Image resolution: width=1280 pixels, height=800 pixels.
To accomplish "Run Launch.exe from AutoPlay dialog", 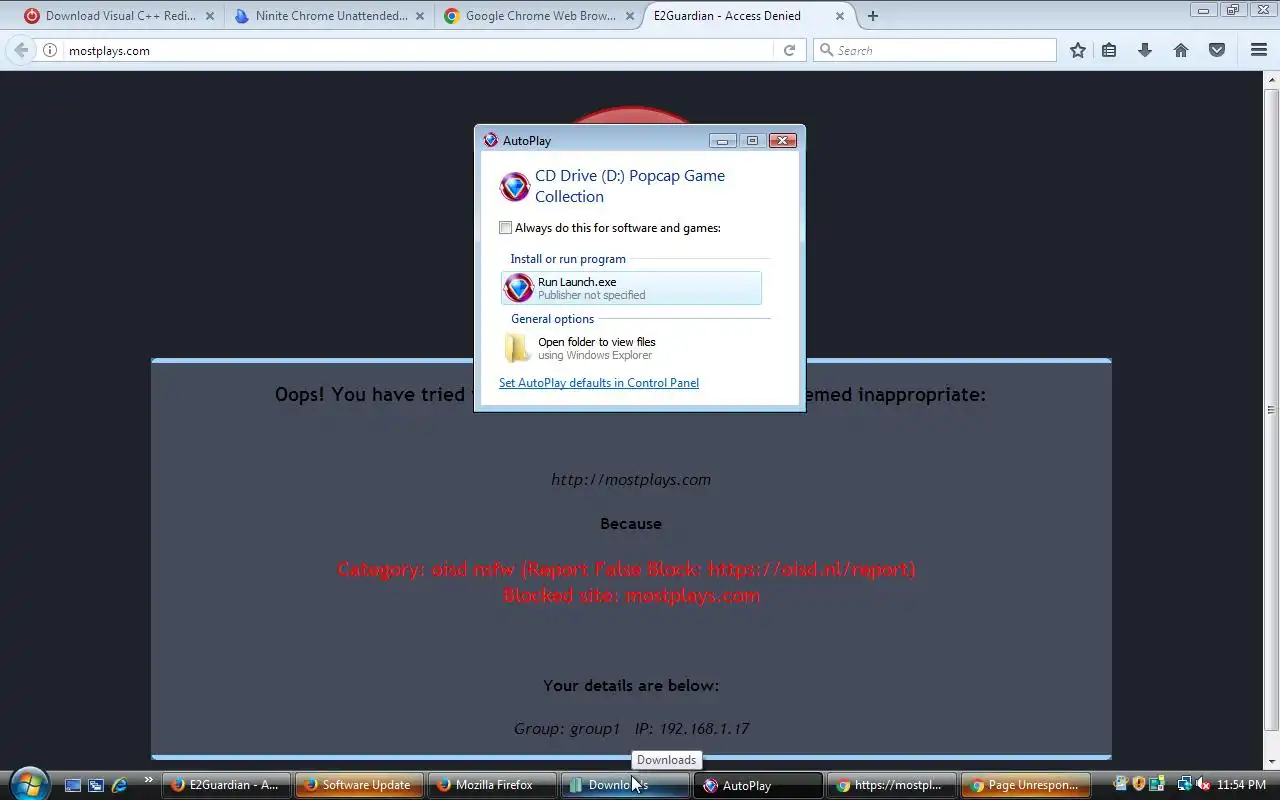I will point(631,288).
